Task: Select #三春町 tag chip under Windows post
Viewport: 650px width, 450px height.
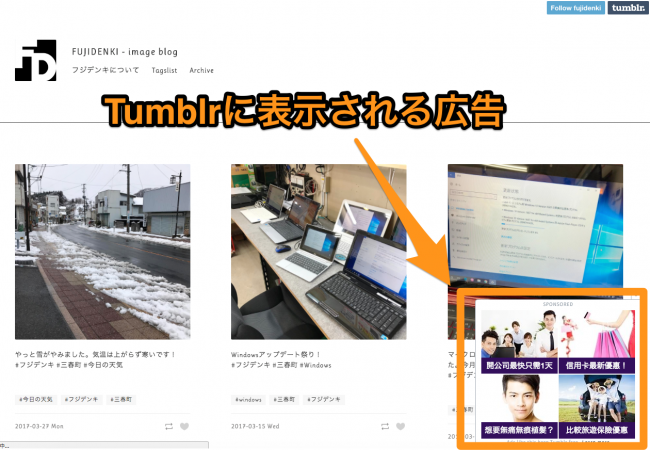Action: pyautogui.click(x=284, y=399)
